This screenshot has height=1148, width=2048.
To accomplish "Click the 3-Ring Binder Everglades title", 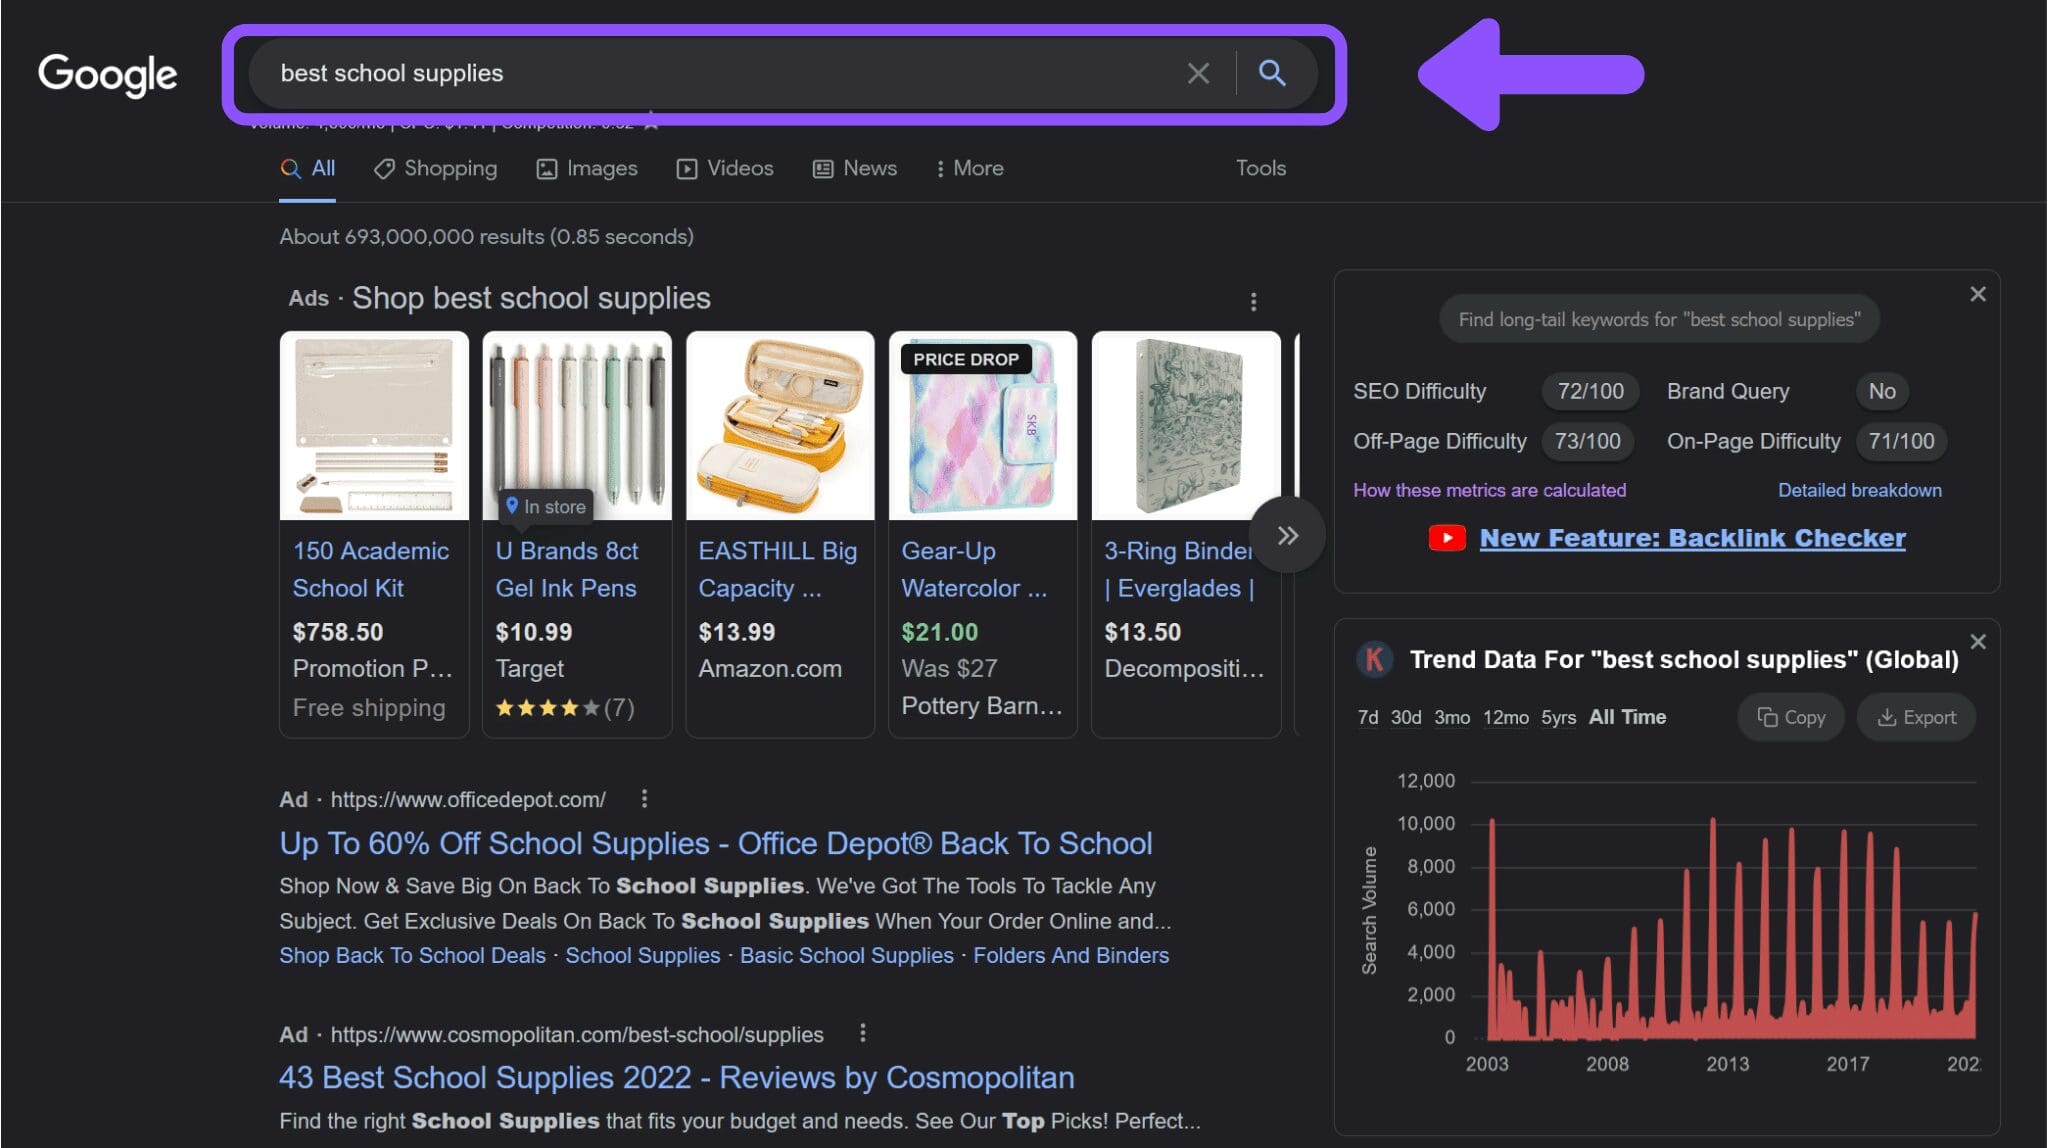I will (x=1179, y=569).
